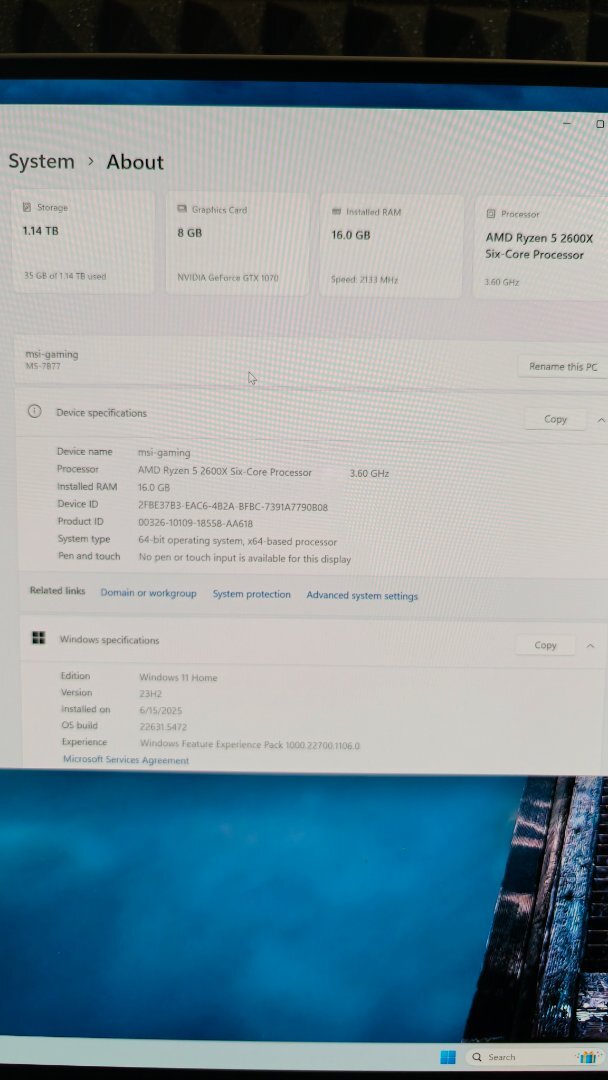Viewport: 608px width, 1080px height.
Task: Select the Product ID value 00326-10109-18558-AA618
Action: point(196,523)
